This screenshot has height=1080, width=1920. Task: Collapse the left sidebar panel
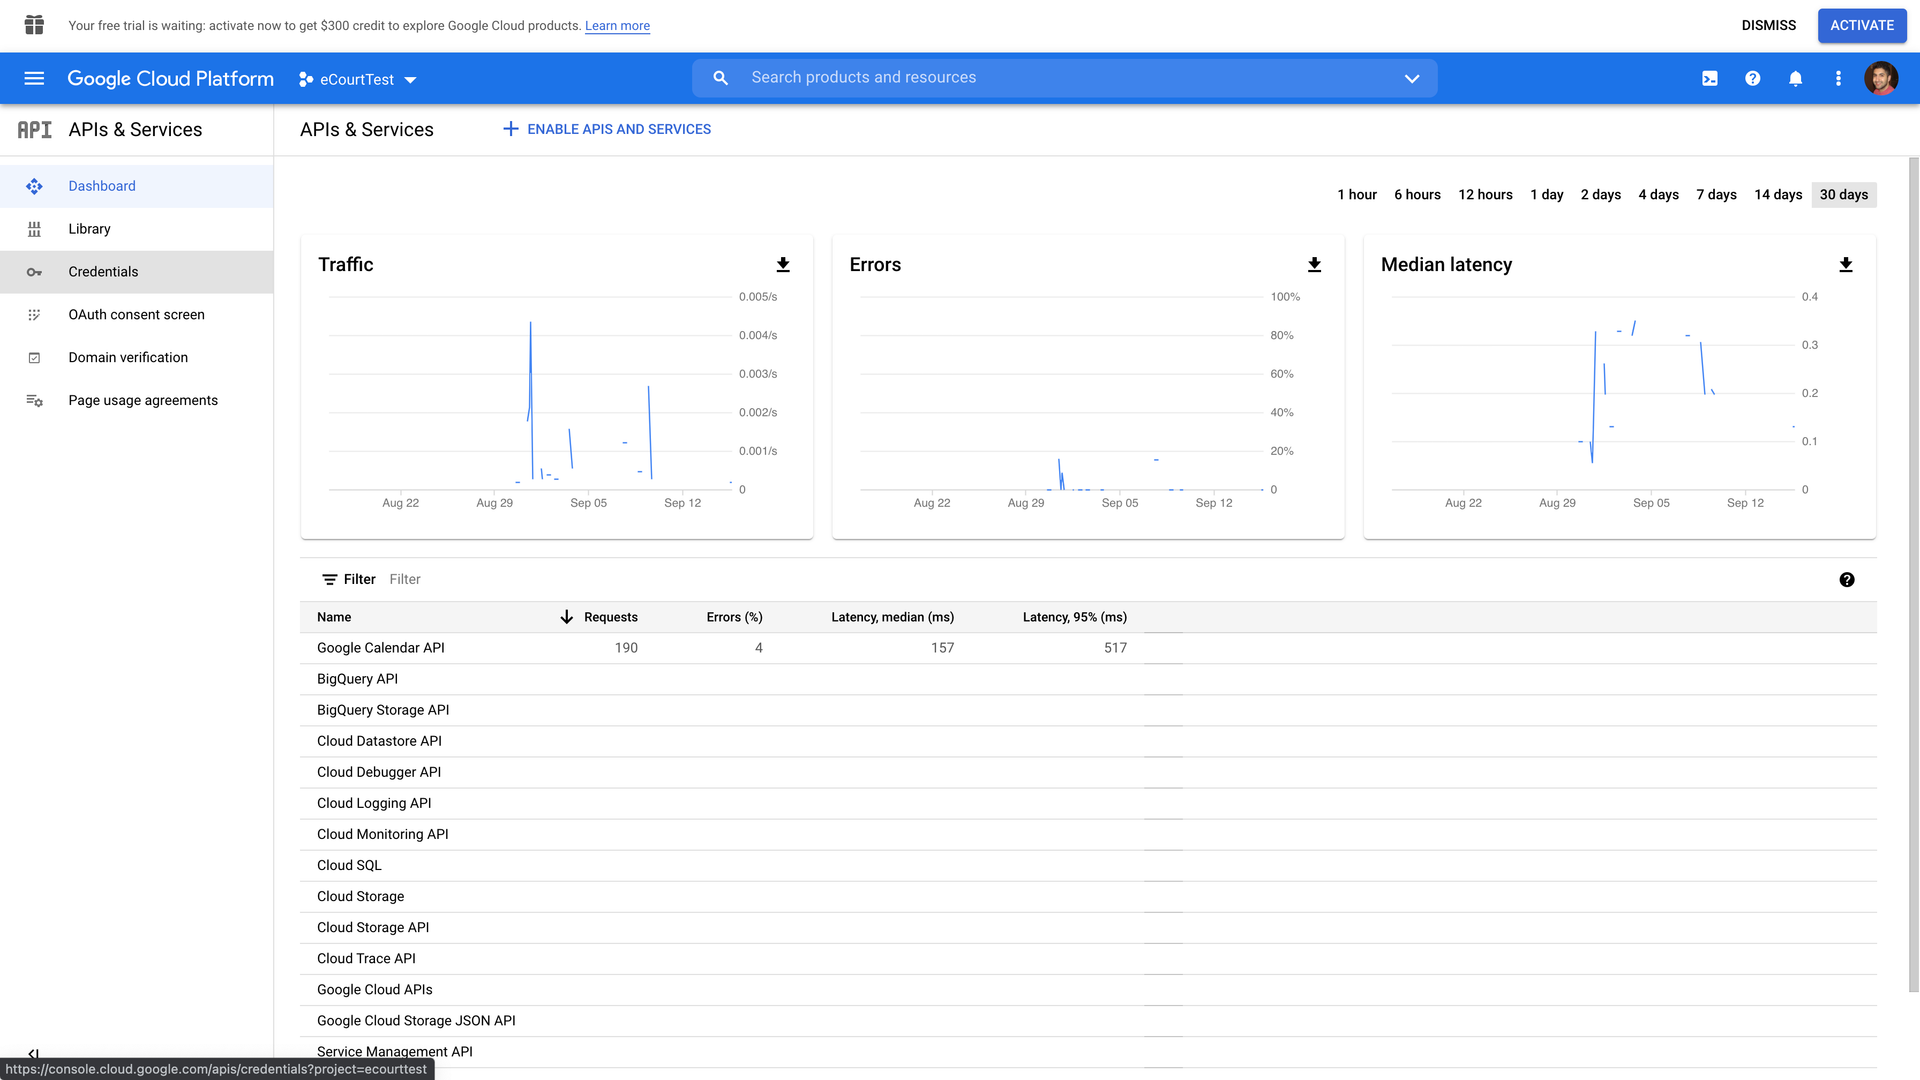tap(34, 1053)
